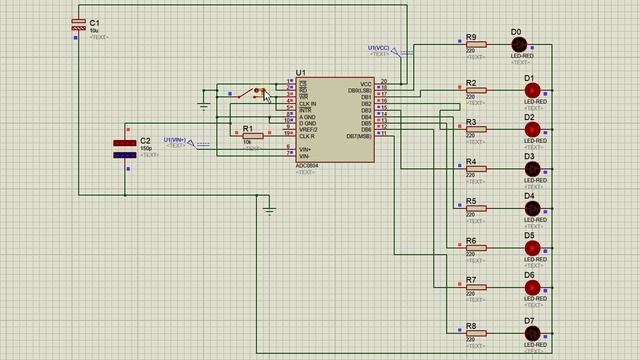Click the D7 reference label

pos(529,321)
